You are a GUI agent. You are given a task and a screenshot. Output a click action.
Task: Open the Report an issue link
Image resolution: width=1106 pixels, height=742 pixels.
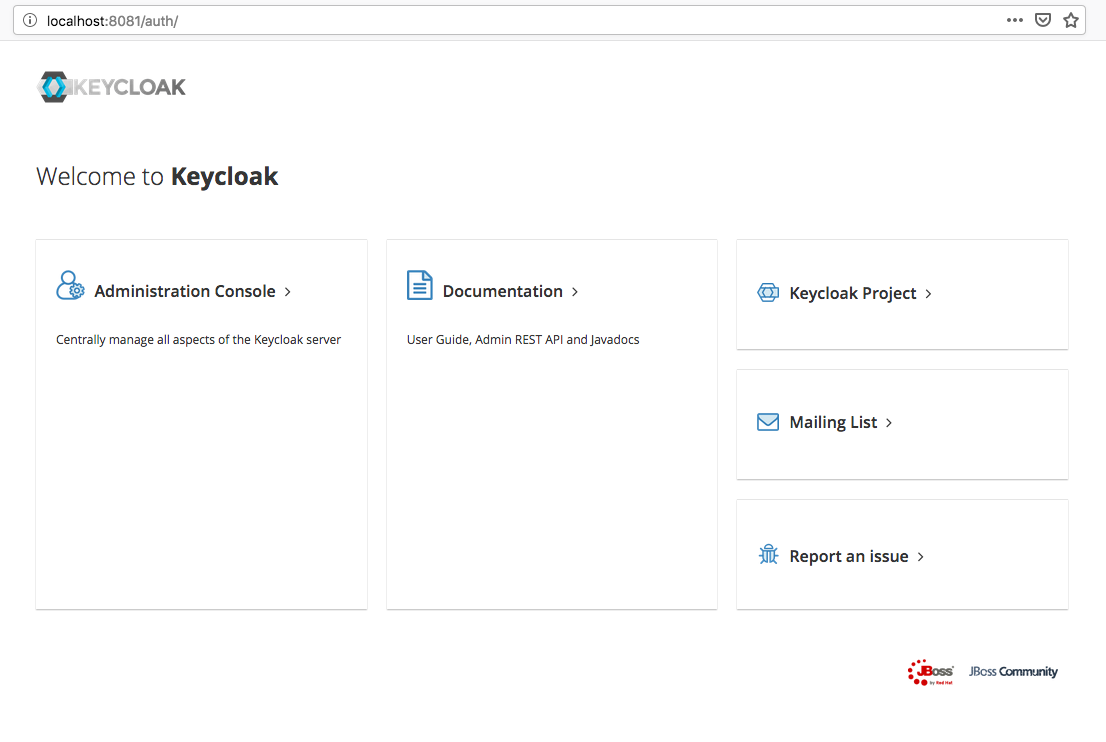(x=849, y=556)
